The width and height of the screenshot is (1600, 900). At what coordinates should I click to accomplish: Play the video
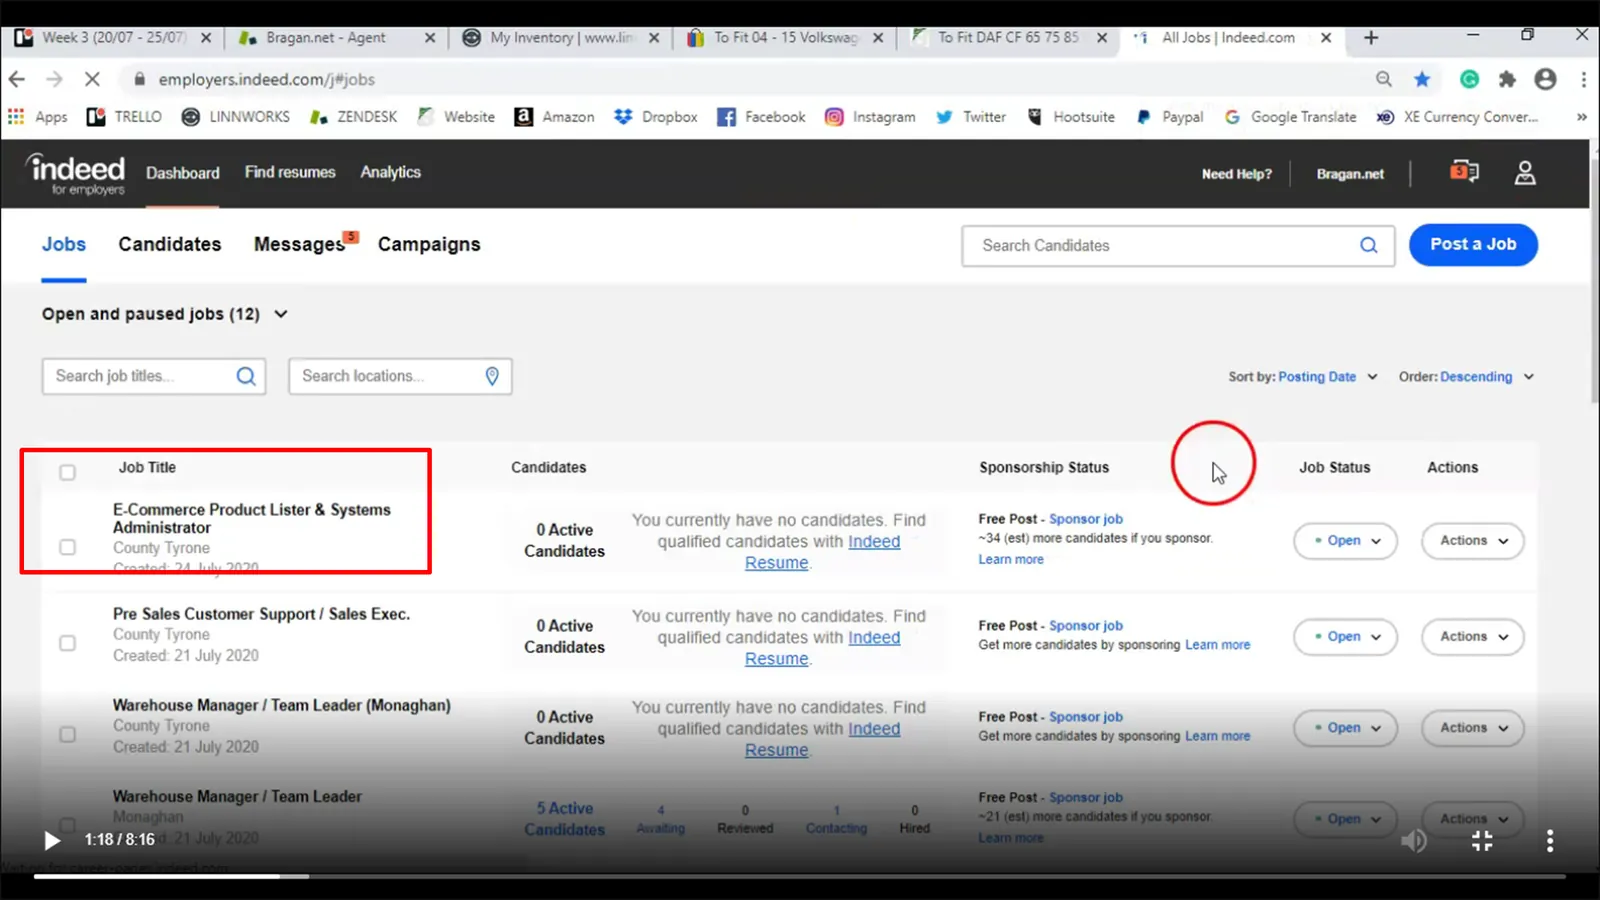[x=52, y=841]
